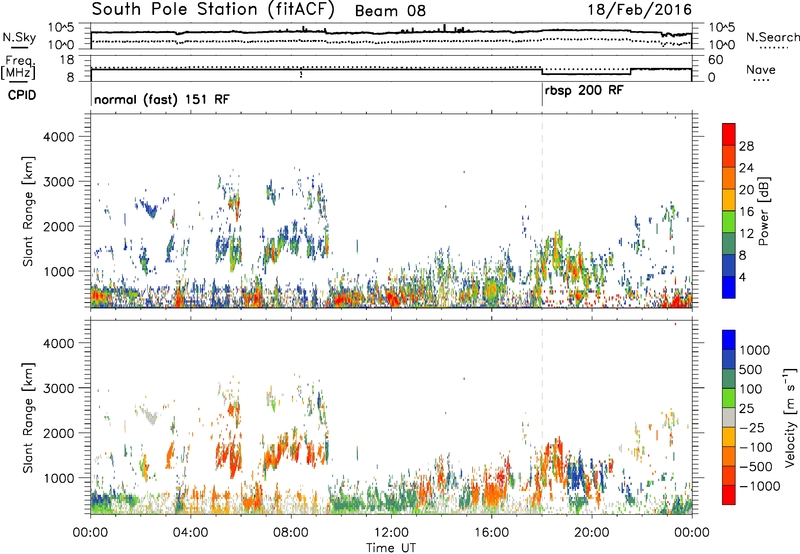
Task: Click the frequency step-down line near 18:00
Action: [542, 71]
